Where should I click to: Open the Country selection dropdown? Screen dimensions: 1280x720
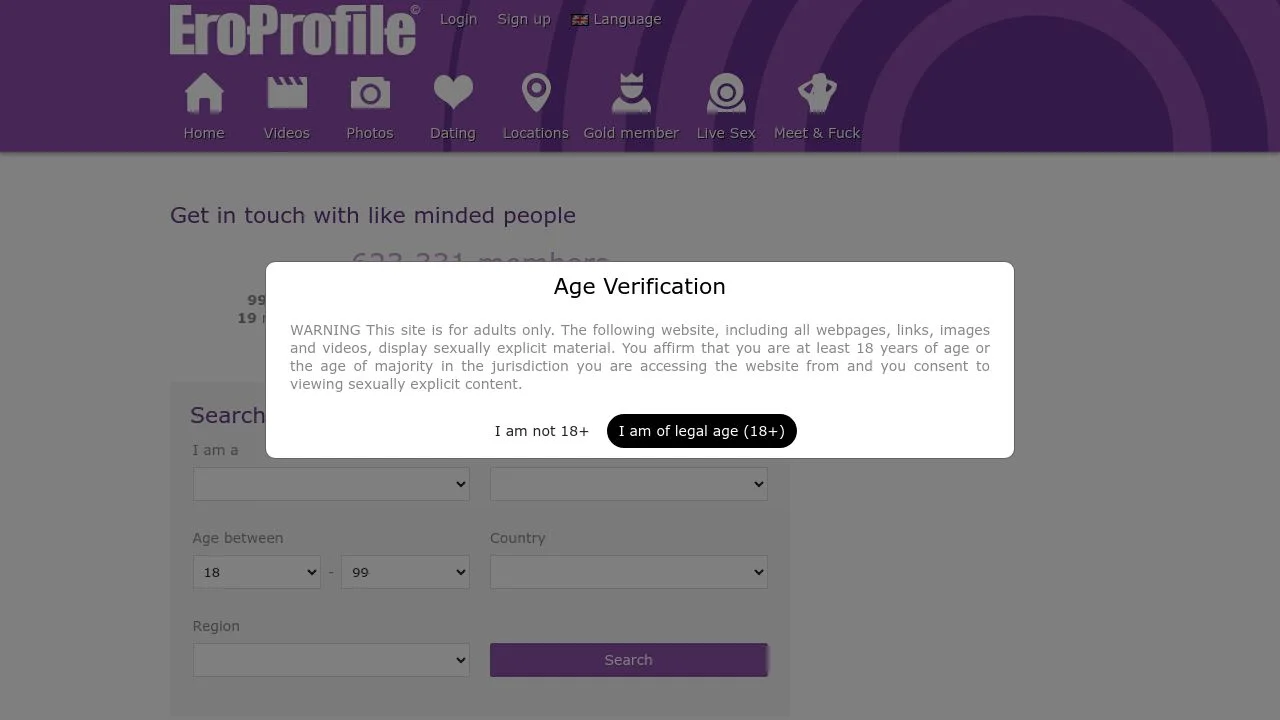tap(628, 572)
